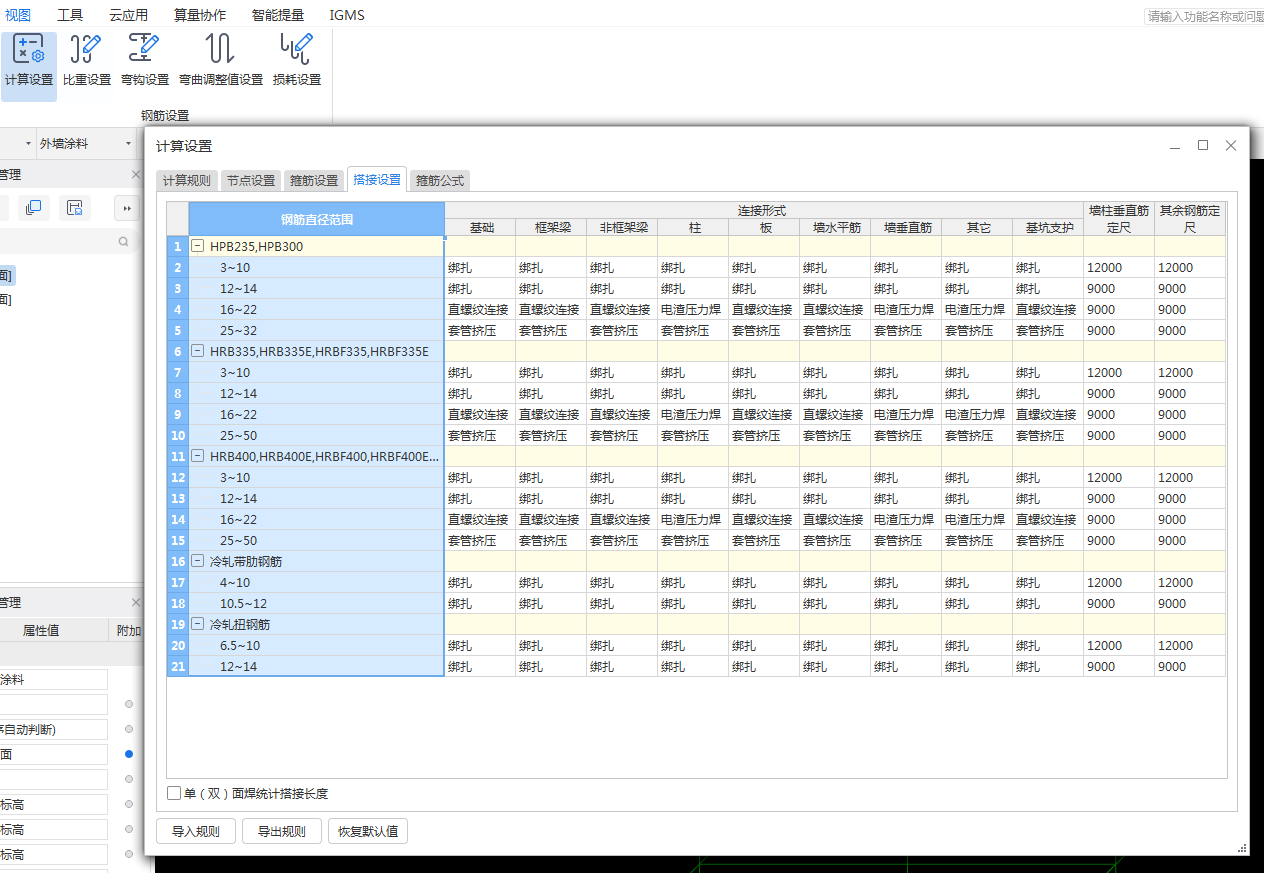Select the 6.5~10 diameter row
The width and height of the screenshot is (1264, 873).
click(x=317, y=645)
